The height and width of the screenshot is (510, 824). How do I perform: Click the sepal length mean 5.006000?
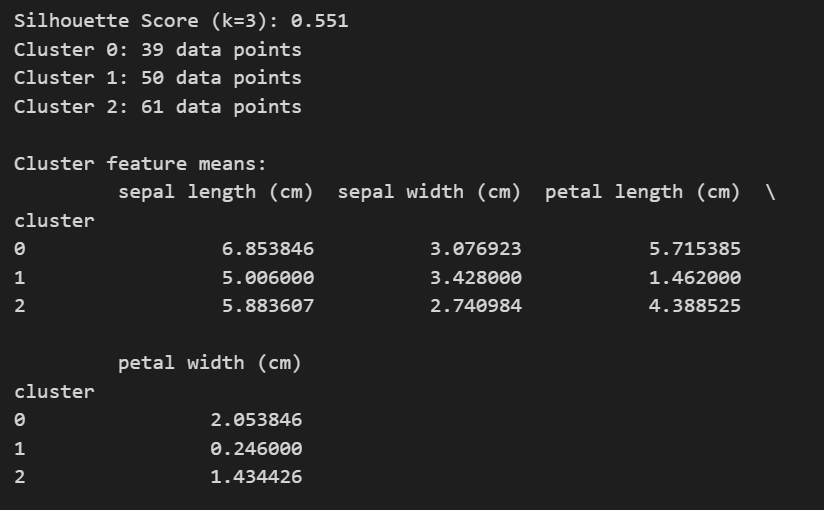point(267,278)
